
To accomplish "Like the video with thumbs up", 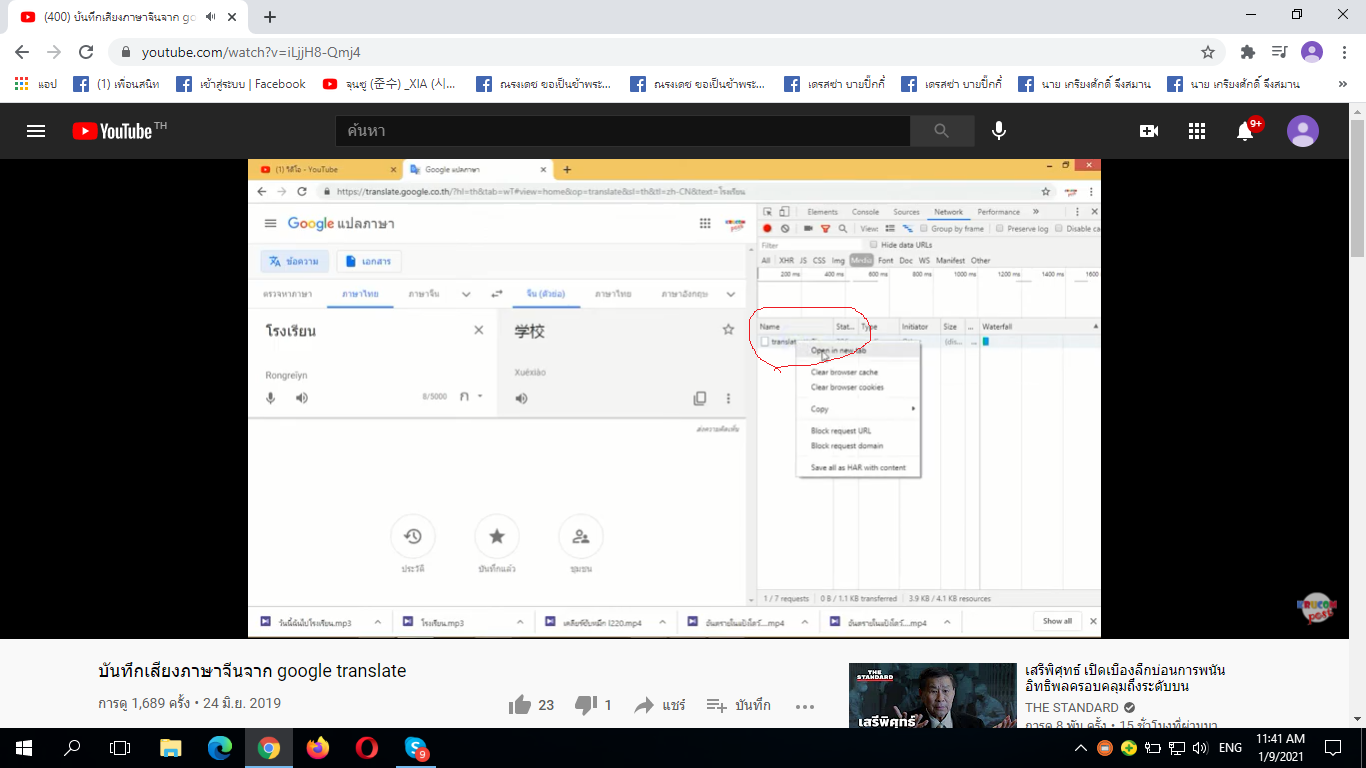I will point(520,705).
